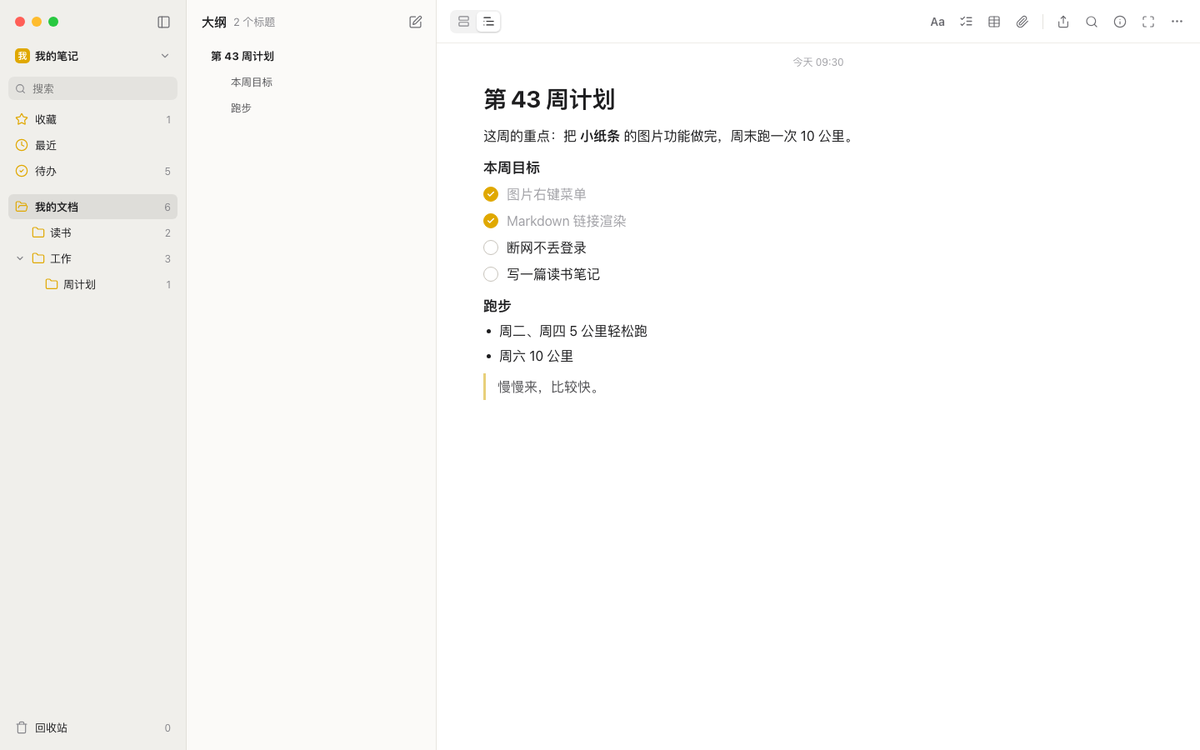This screenshot has height=750, width=1200.
Task: Open the Aa text format options
Action: (x=938, y=22)
